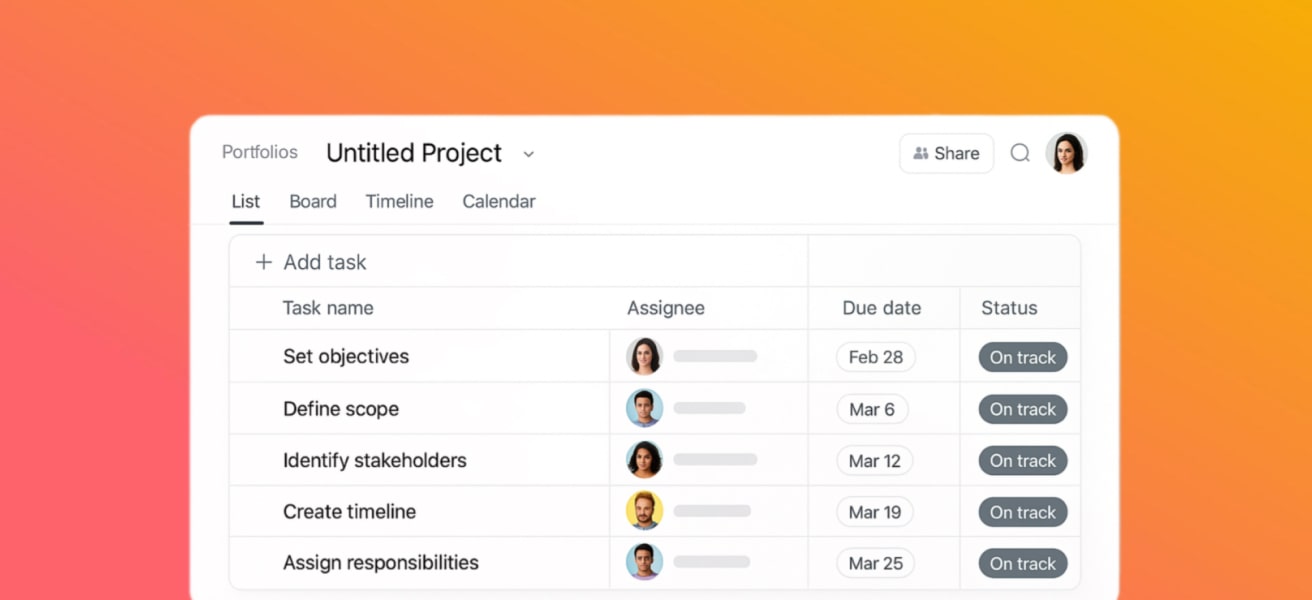Open the search magnifier icon
Image resolution: width=1312 pixels, height=600 pixels.
point(1019,153)
